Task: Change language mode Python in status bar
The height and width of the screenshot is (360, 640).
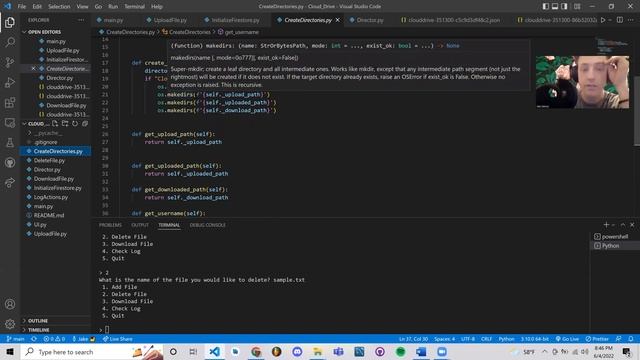Action: [507, 339]
